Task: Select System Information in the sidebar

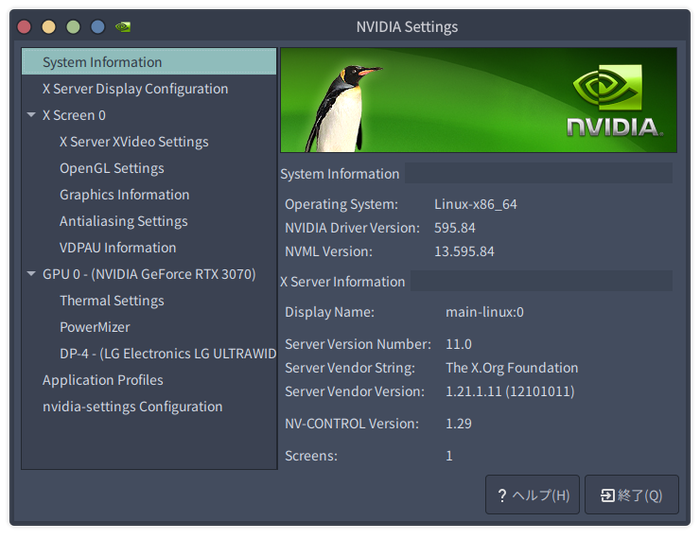Action: click(x=149, y=62)
